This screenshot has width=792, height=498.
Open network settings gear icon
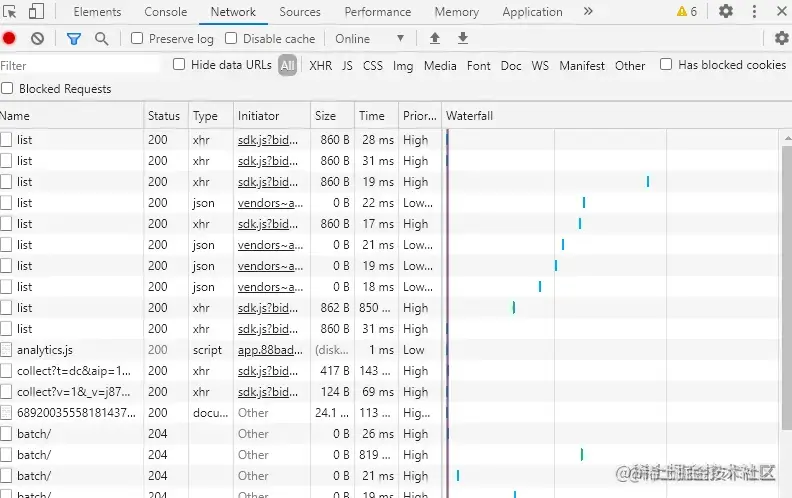781,38
